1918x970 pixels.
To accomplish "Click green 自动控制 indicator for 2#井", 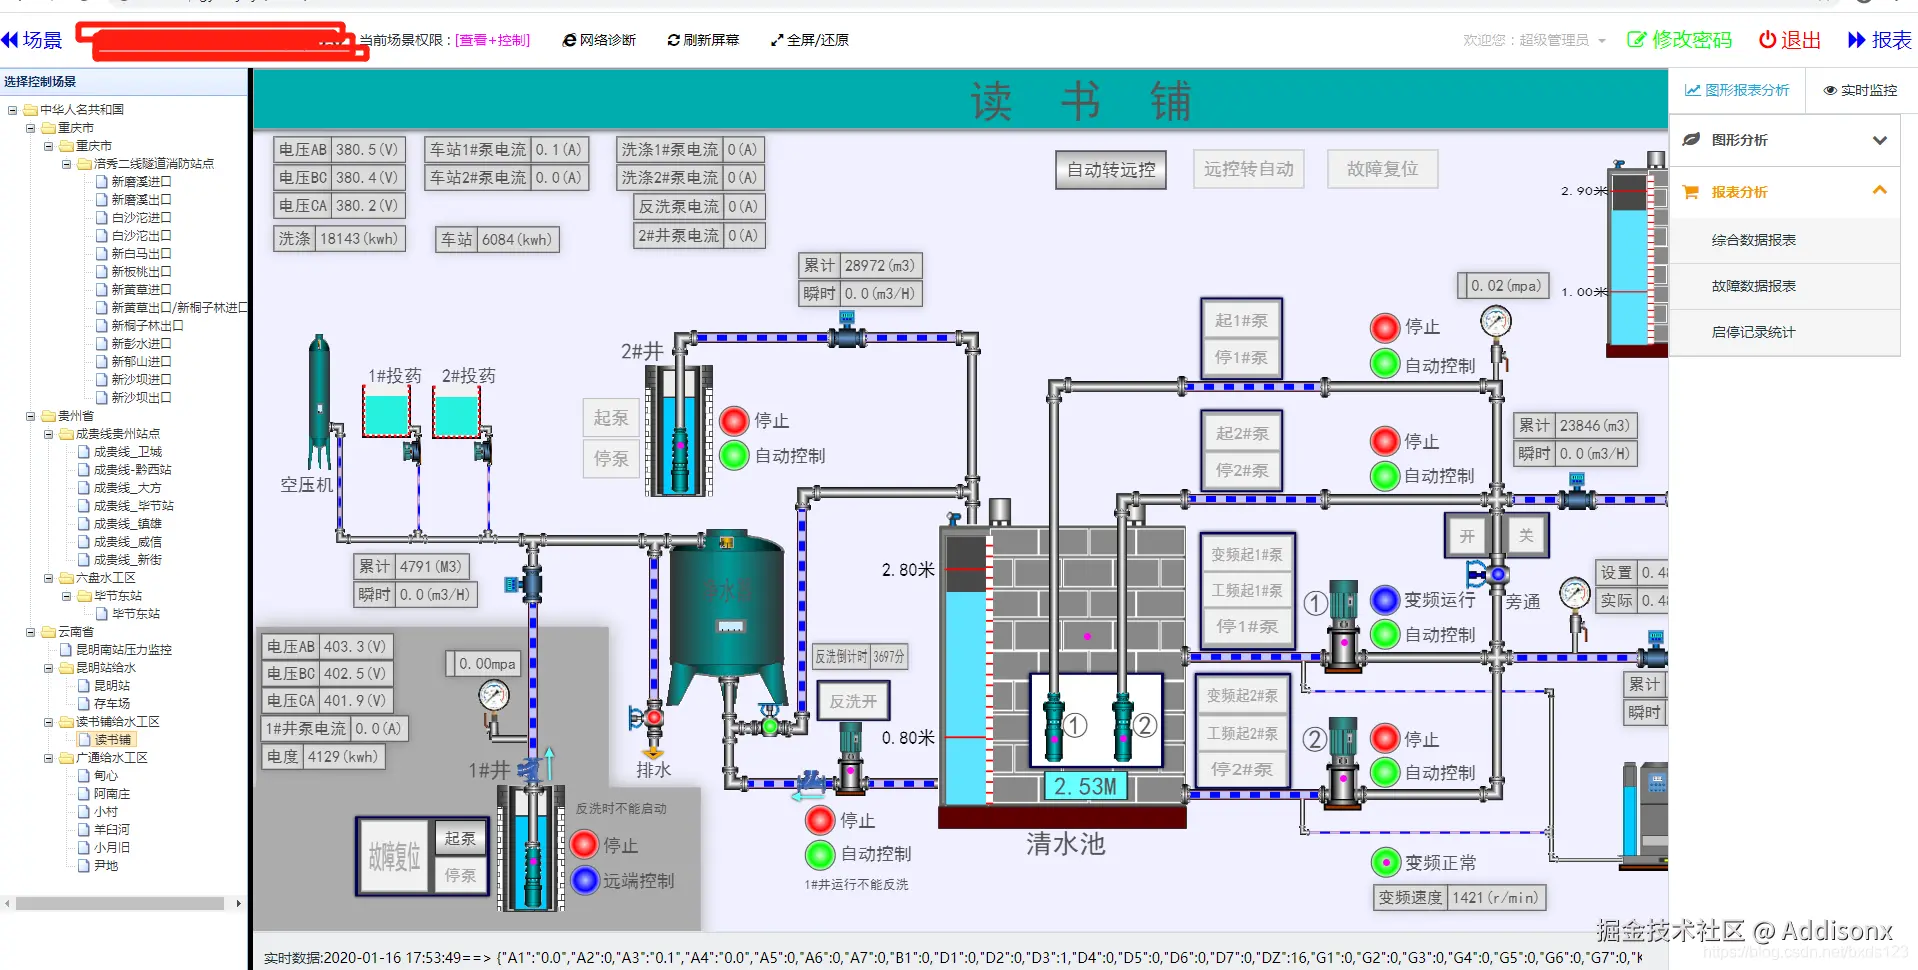I will 735,456.
